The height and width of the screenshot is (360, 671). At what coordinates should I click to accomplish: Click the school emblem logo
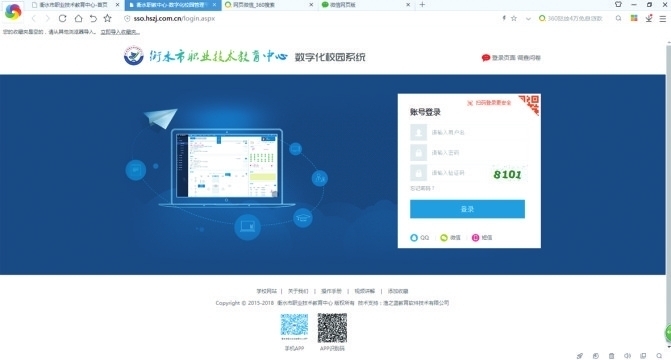tap(134, 56)
